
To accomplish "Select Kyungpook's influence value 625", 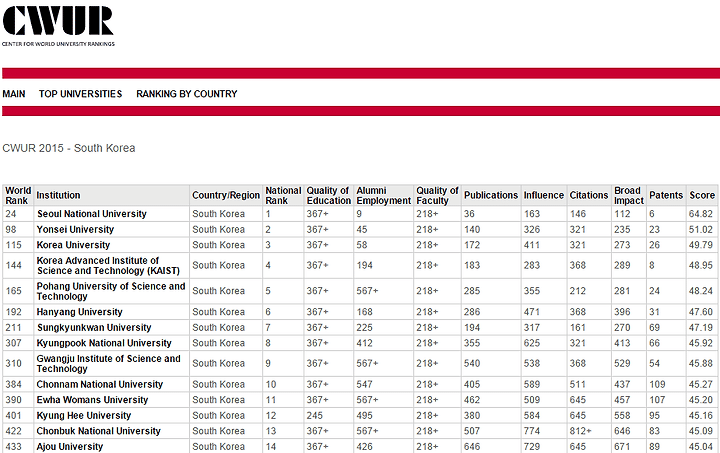I will point(532,343).
